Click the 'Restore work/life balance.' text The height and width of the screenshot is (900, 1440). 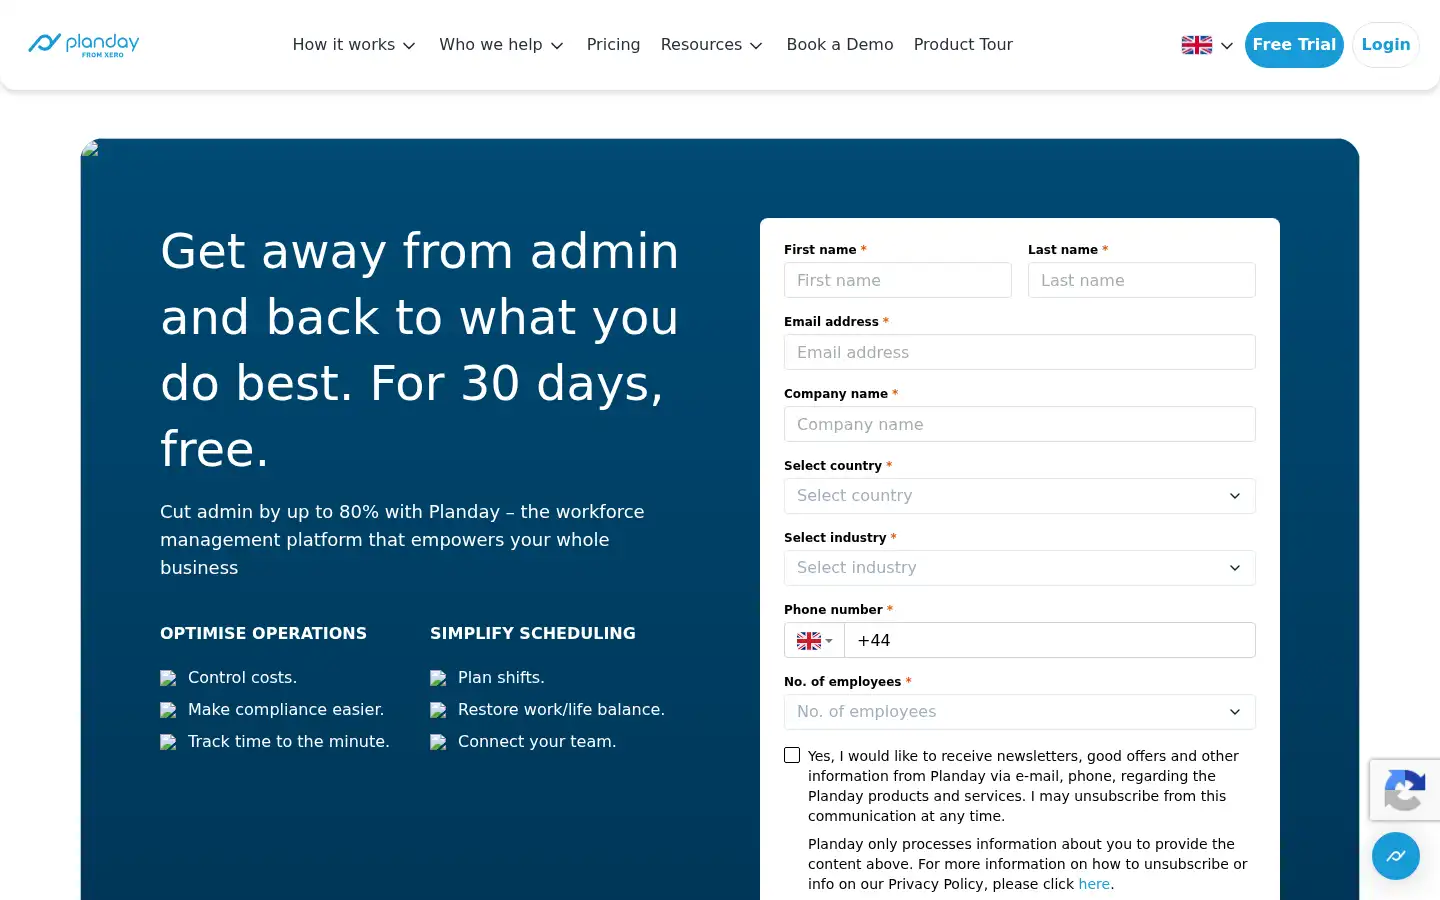tap(561, 710)
